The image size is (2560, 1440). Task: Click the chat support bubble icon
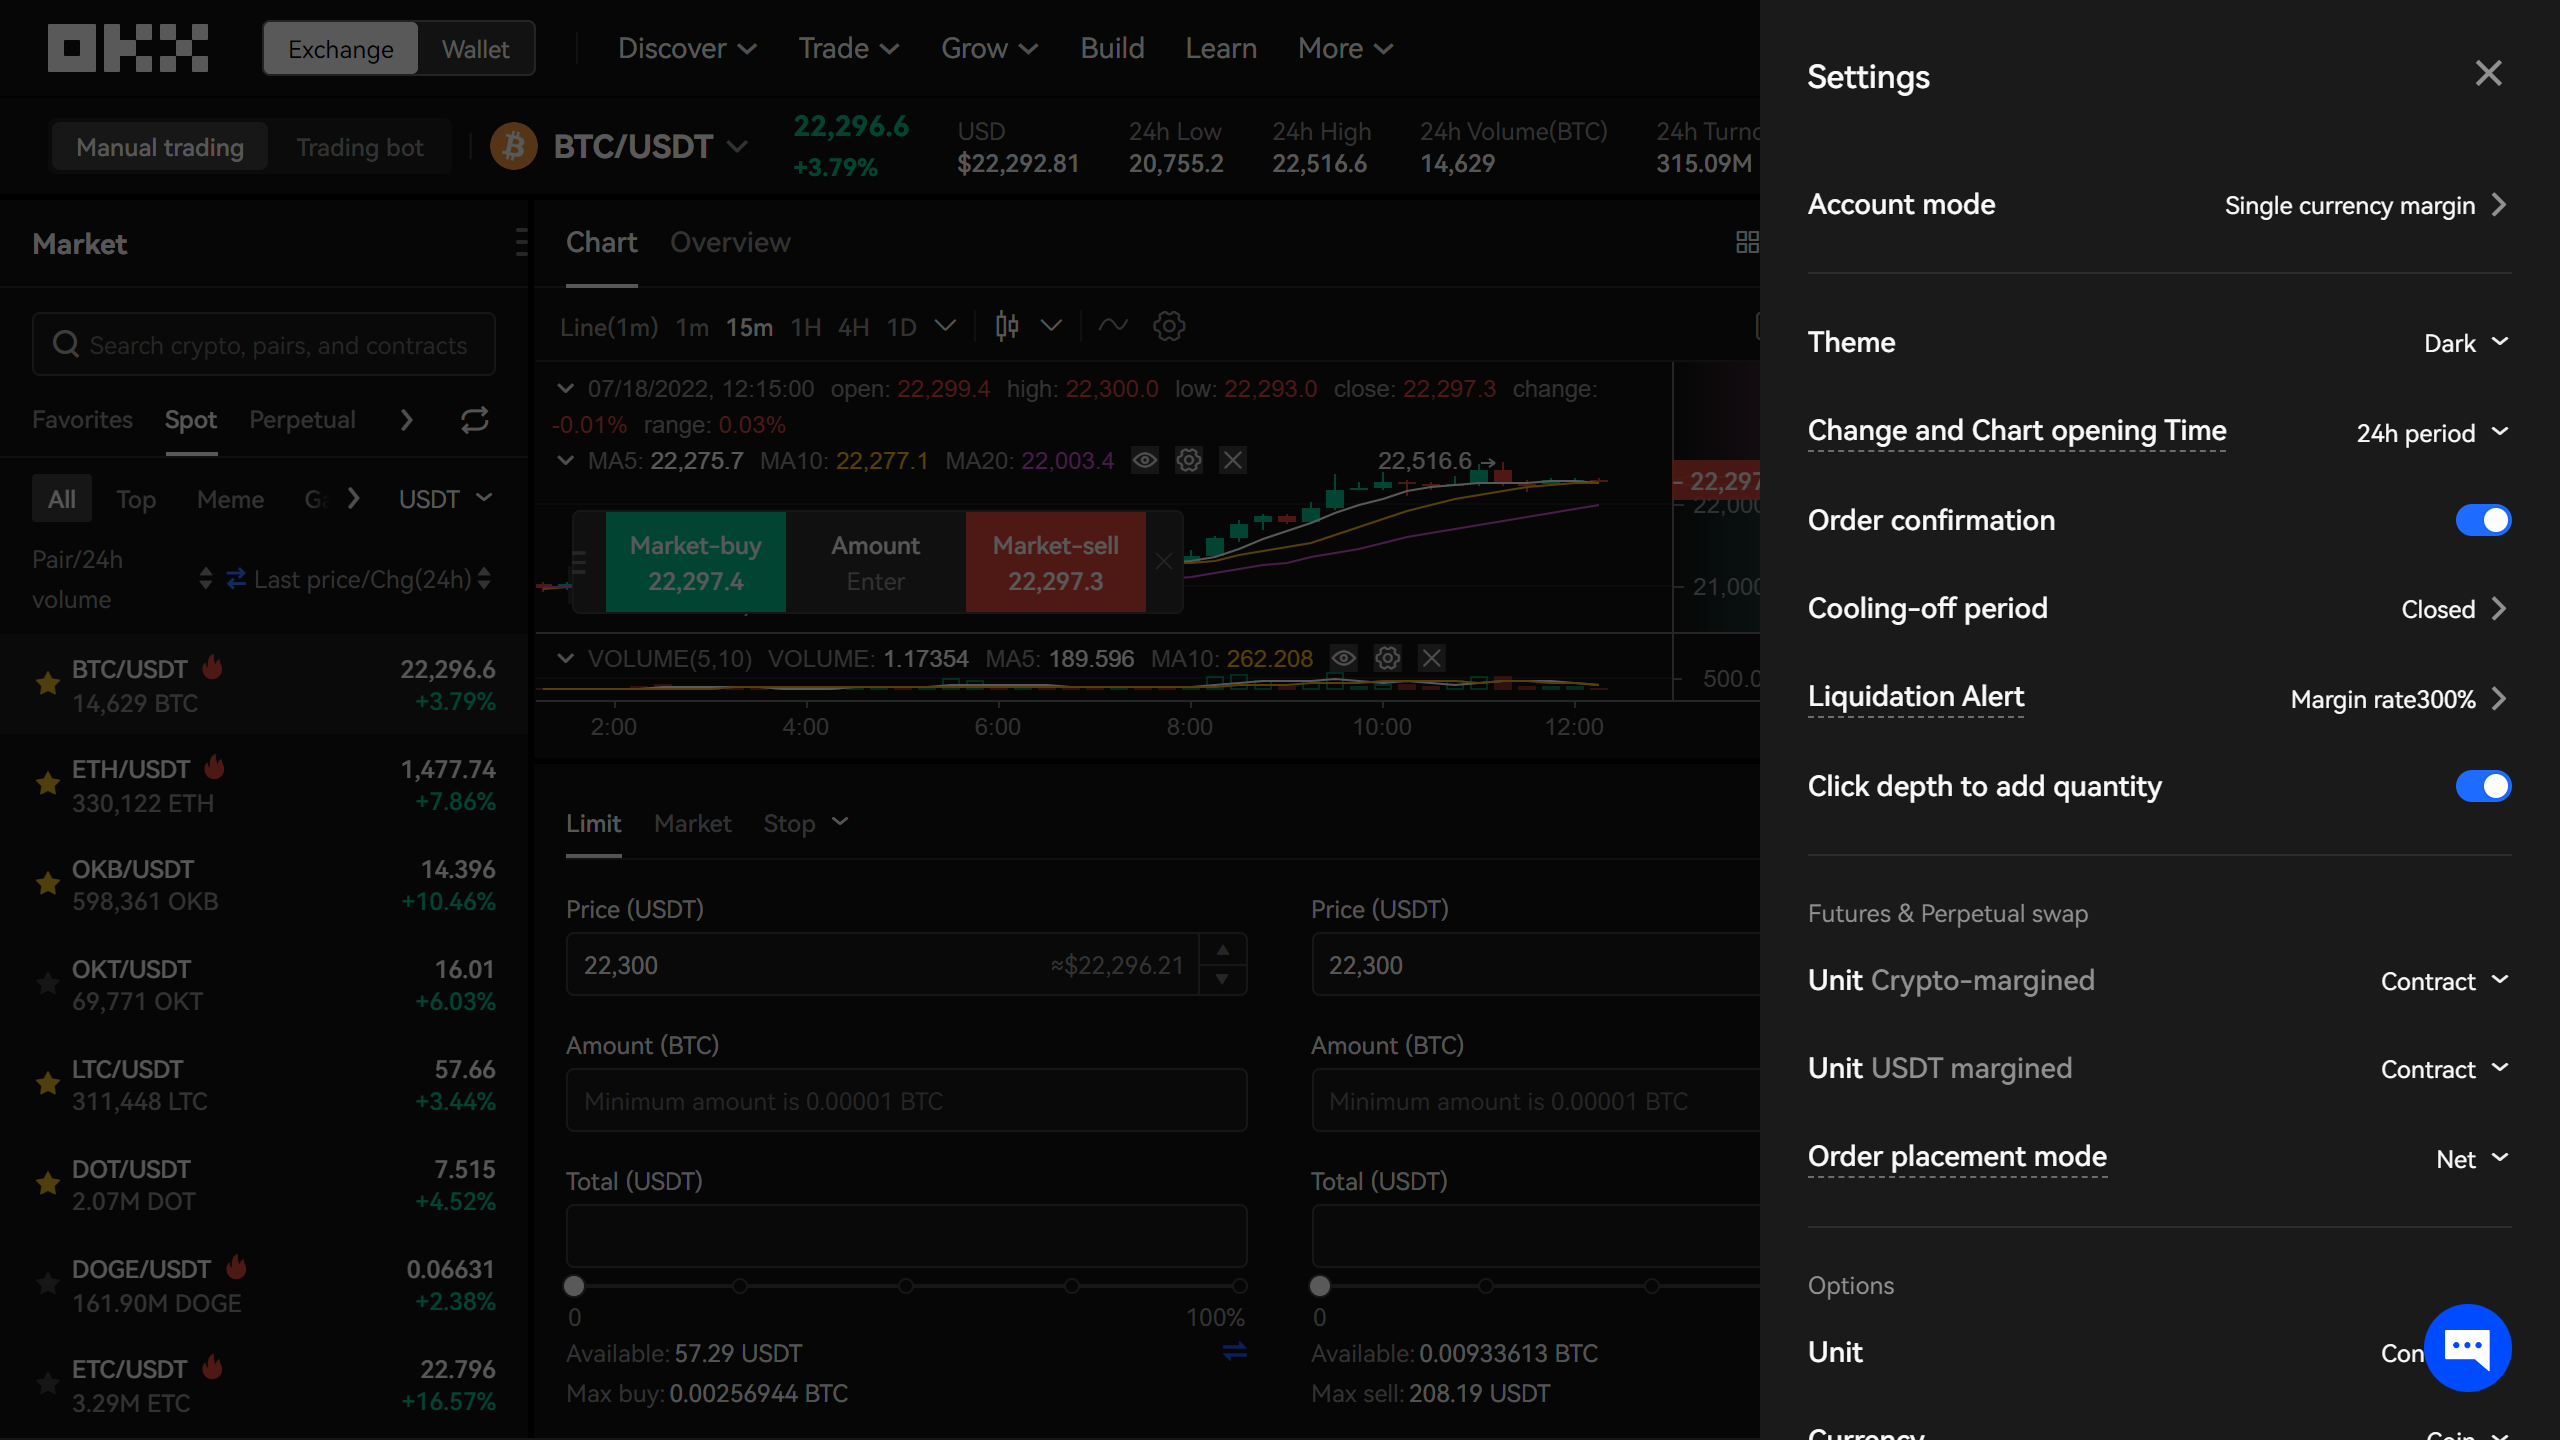click(2467, 1347)
